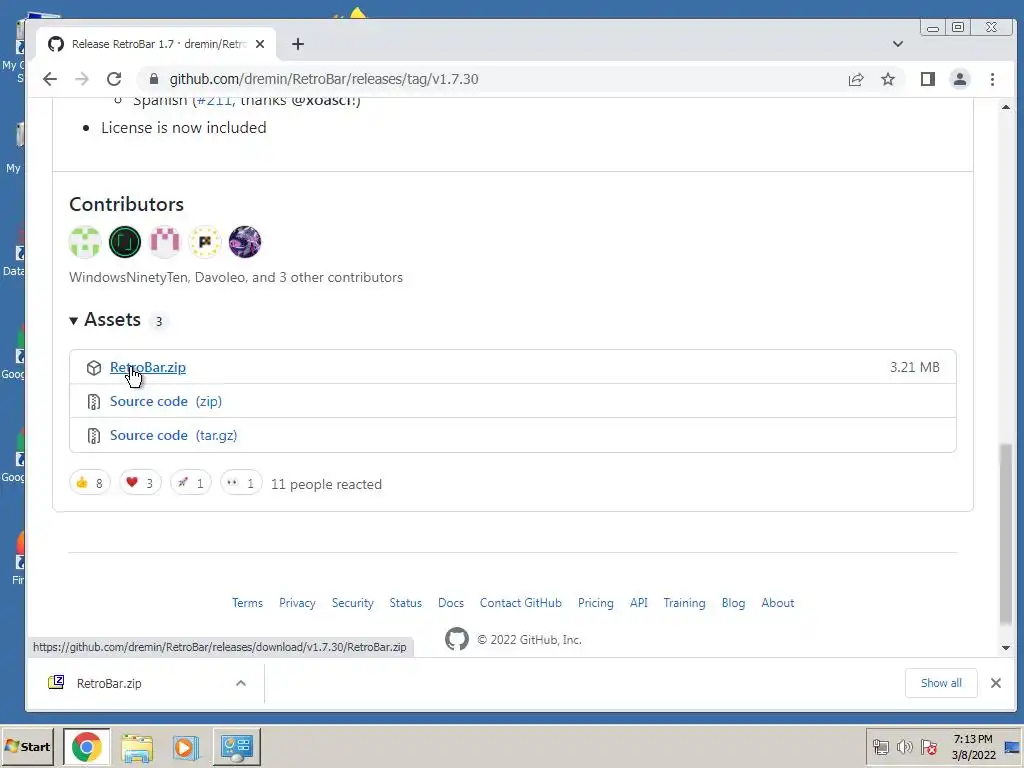Go back to the previous page

coord(50,79)
